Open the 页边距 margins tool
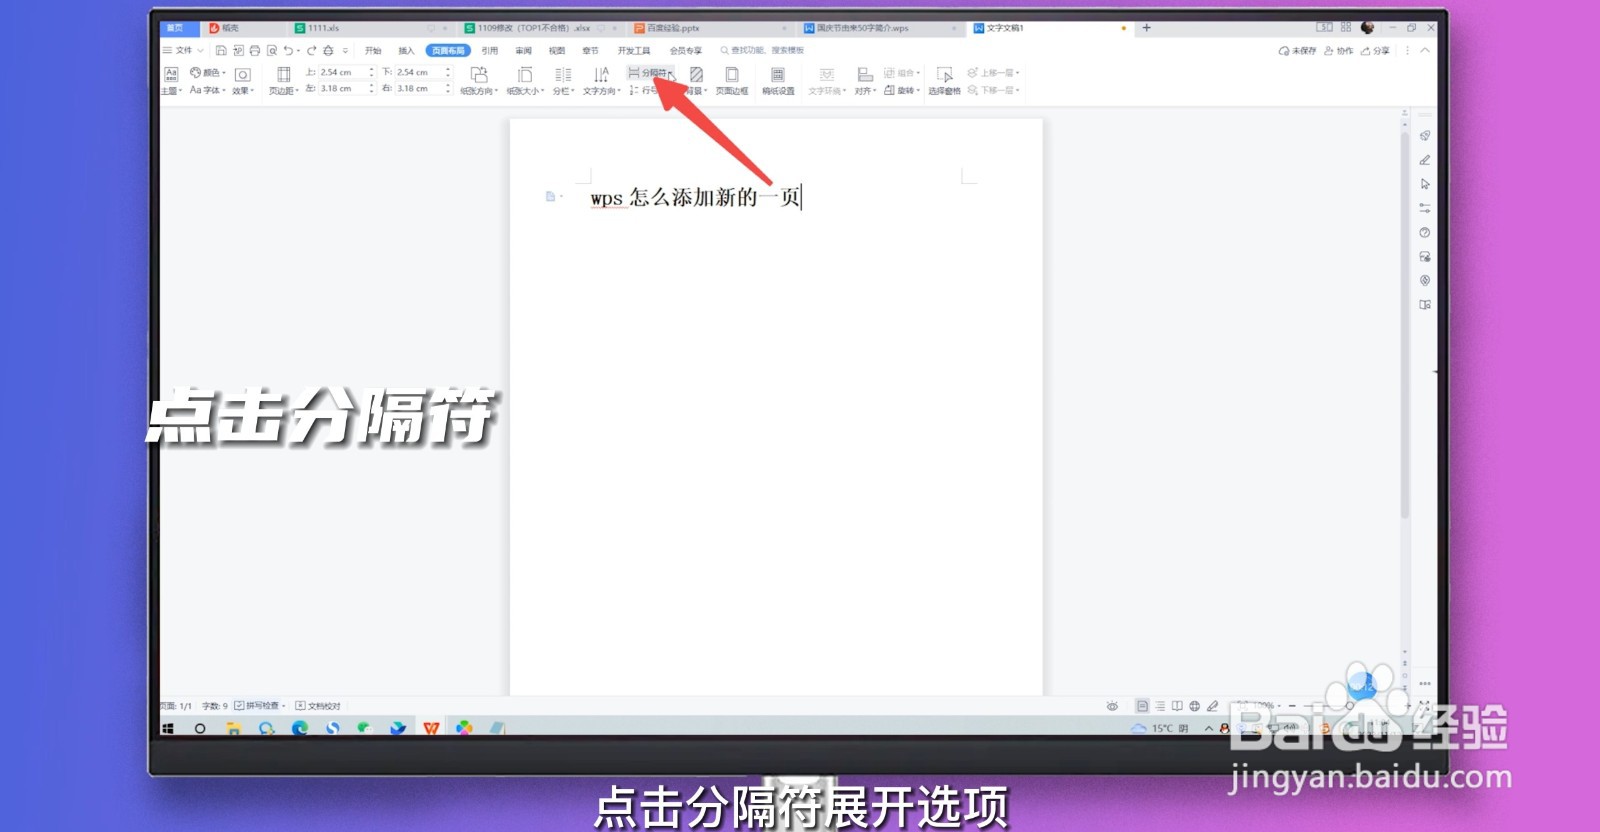The width and height of the screenshot is (1600, 832). point(284,80)
